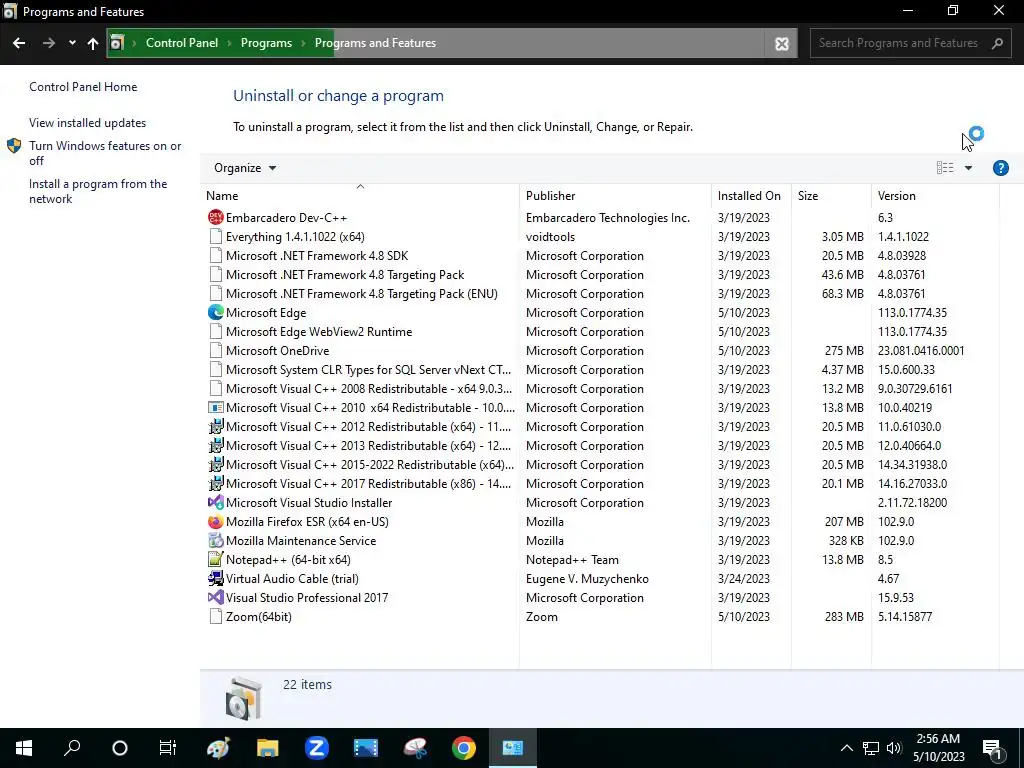Click the Embarcadero Dev-C++ program icon

(216, 217)
